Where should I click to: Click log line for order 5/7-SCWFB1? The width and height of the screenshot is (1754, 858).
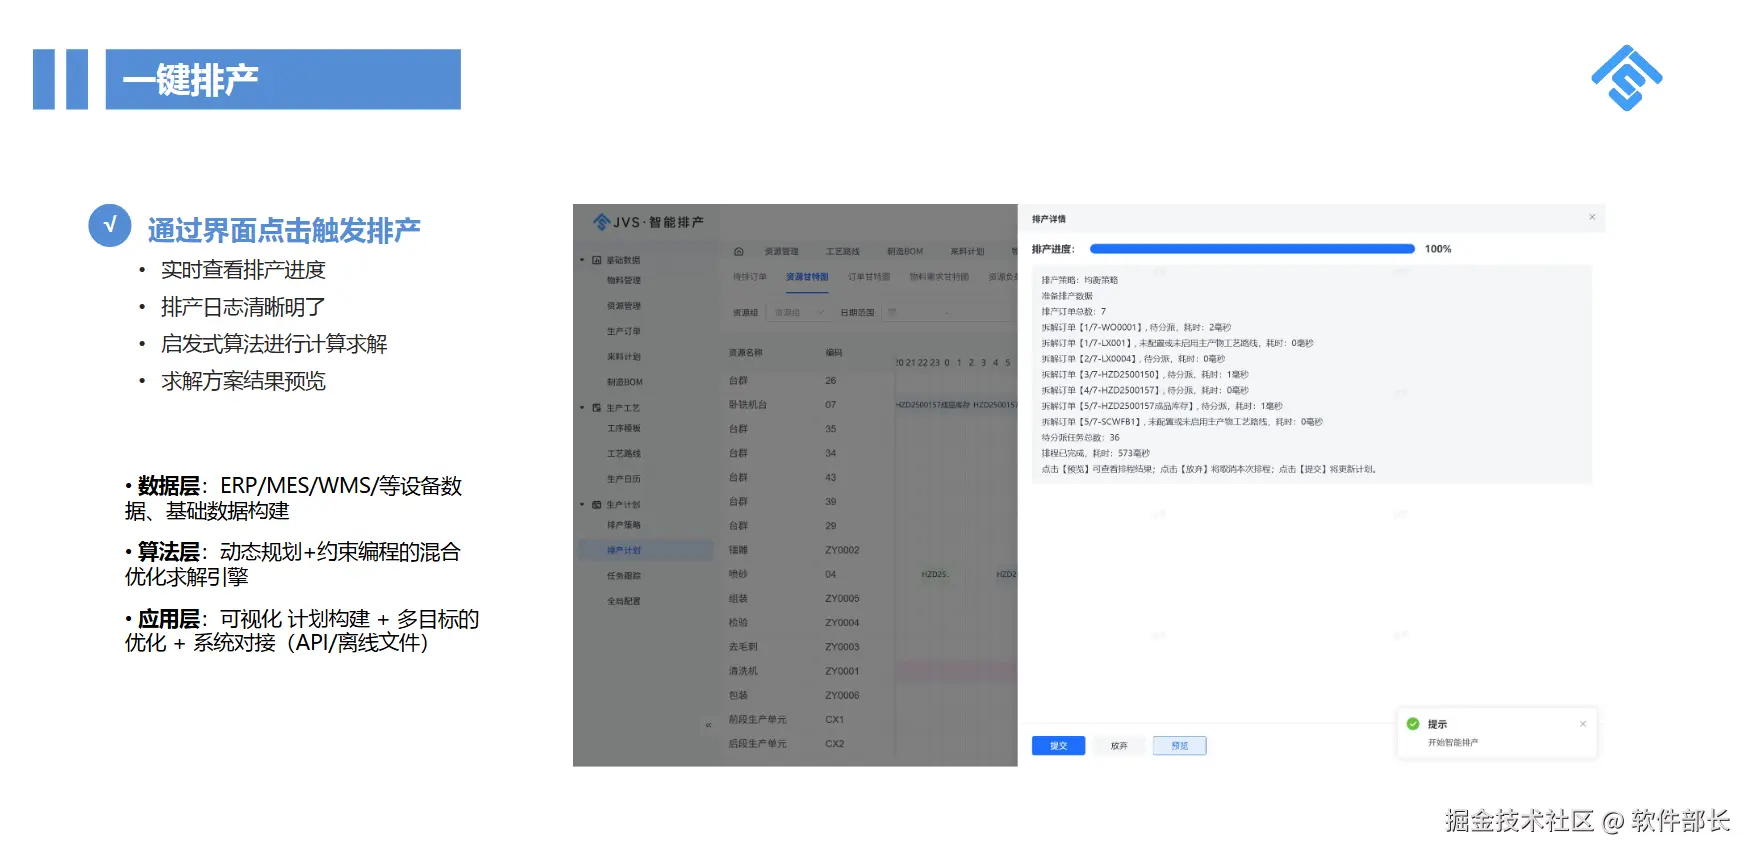click(x=1182, y=422)
